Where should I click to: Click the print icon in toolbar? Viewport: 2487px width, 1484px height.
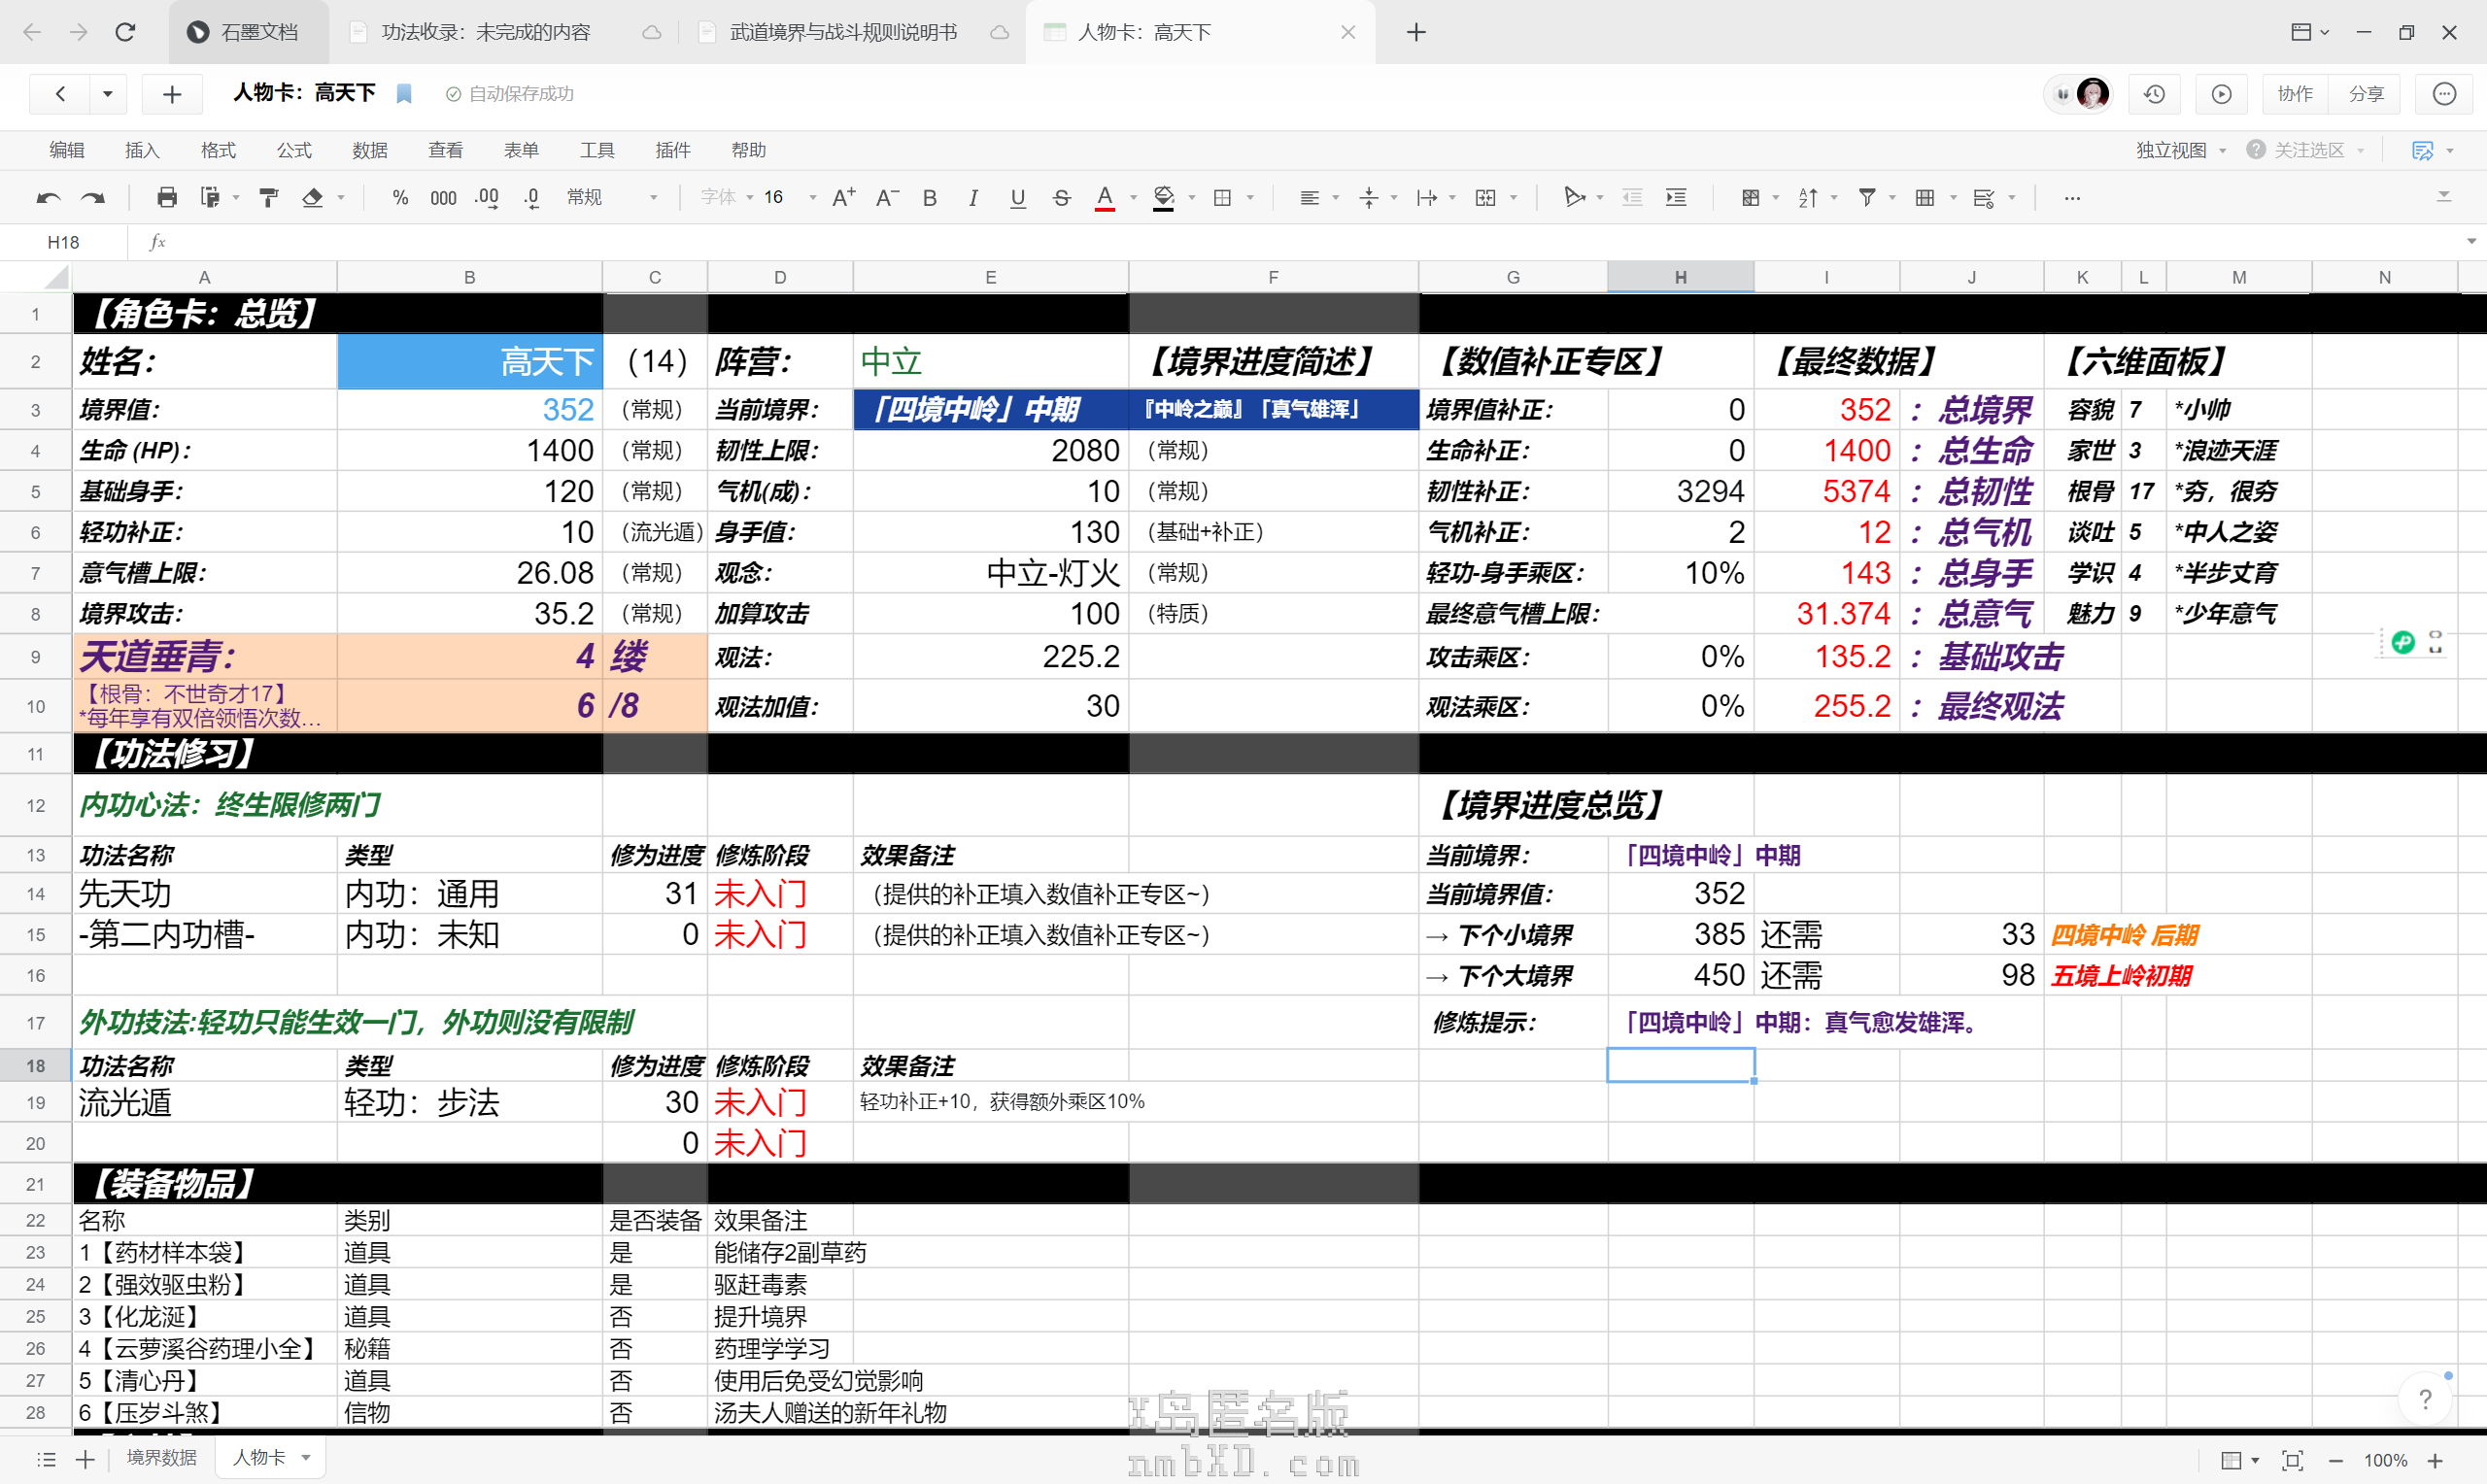click(x=167, y=198)
